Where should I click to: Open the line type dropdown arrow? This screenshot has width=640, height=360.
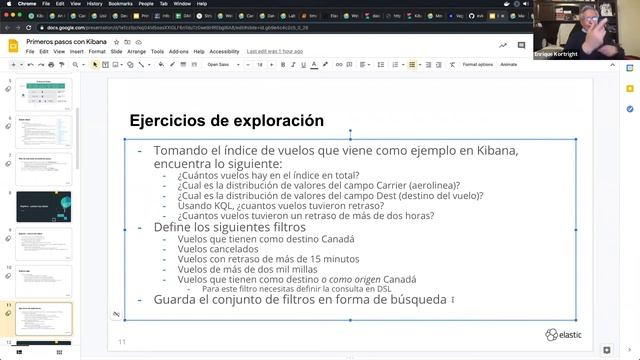coord(149,64)
